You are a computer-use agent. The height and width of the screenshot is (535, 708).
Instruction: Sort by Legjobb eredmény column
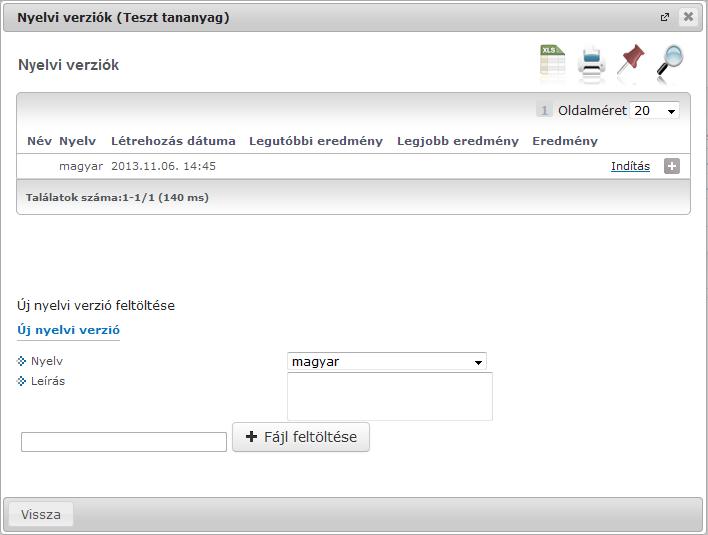[x=458, y=141]
